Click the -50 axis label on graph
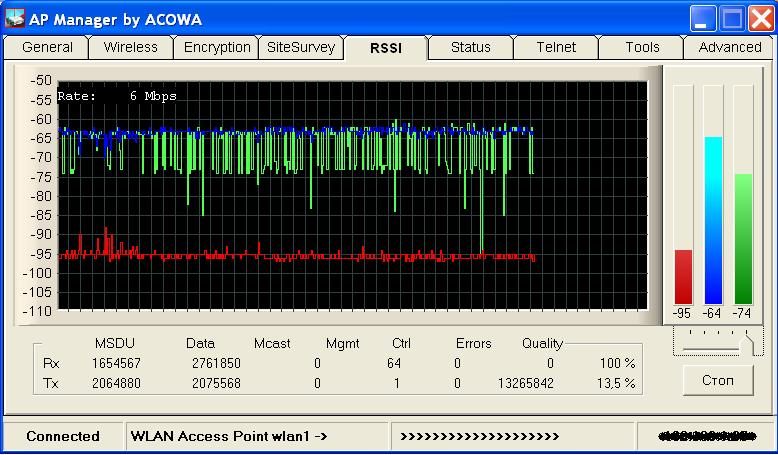This screenshot has width=778, height=455. coord(41,80)
